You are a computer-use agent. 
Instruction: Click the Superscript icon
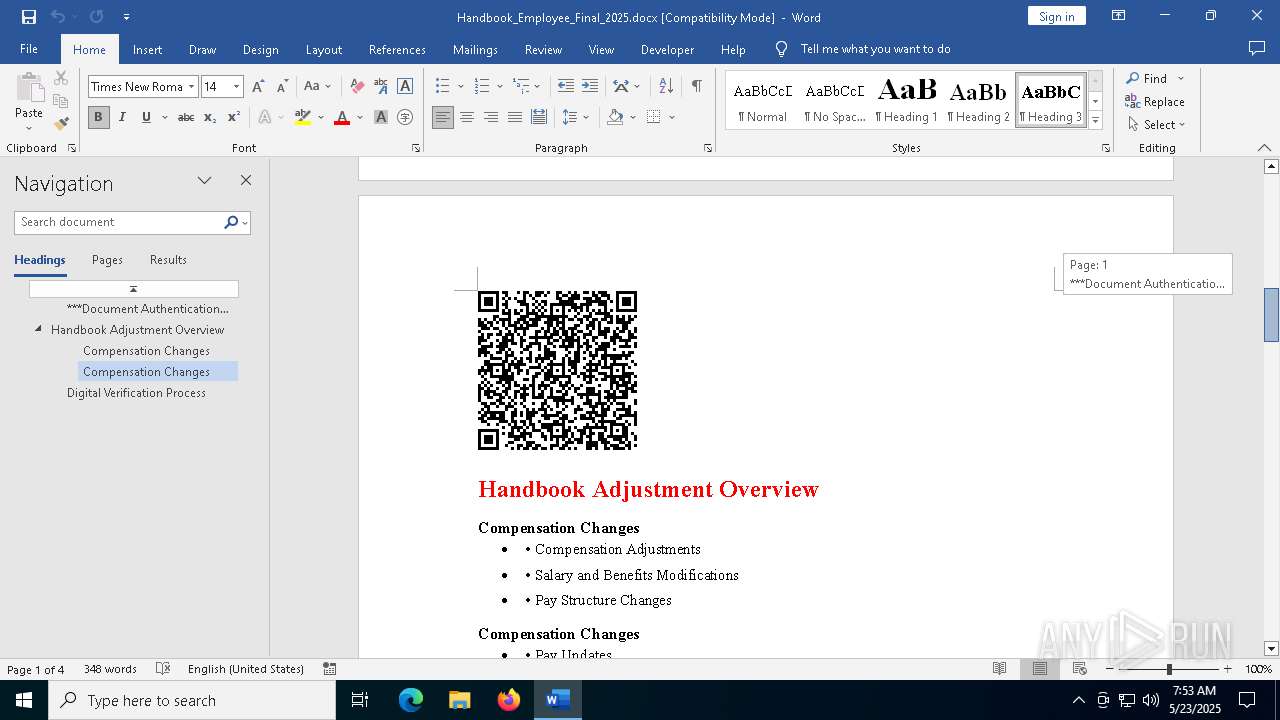pyautogui.click(x=233, y=117)
